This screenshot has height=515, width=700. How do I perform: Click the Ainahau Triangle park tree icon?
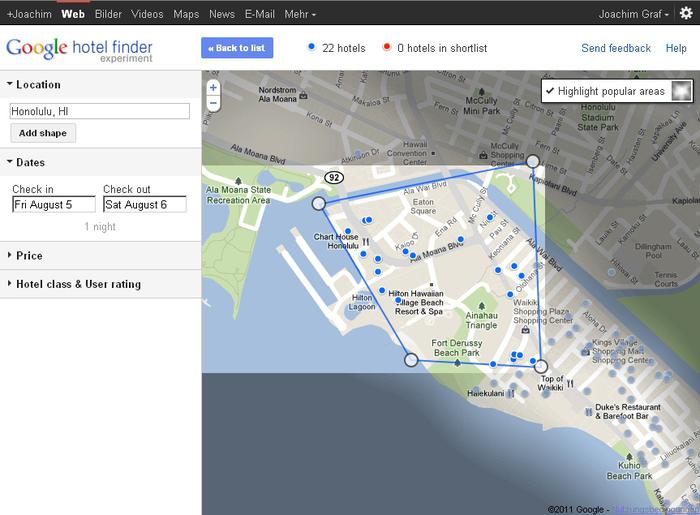point(481,306)
